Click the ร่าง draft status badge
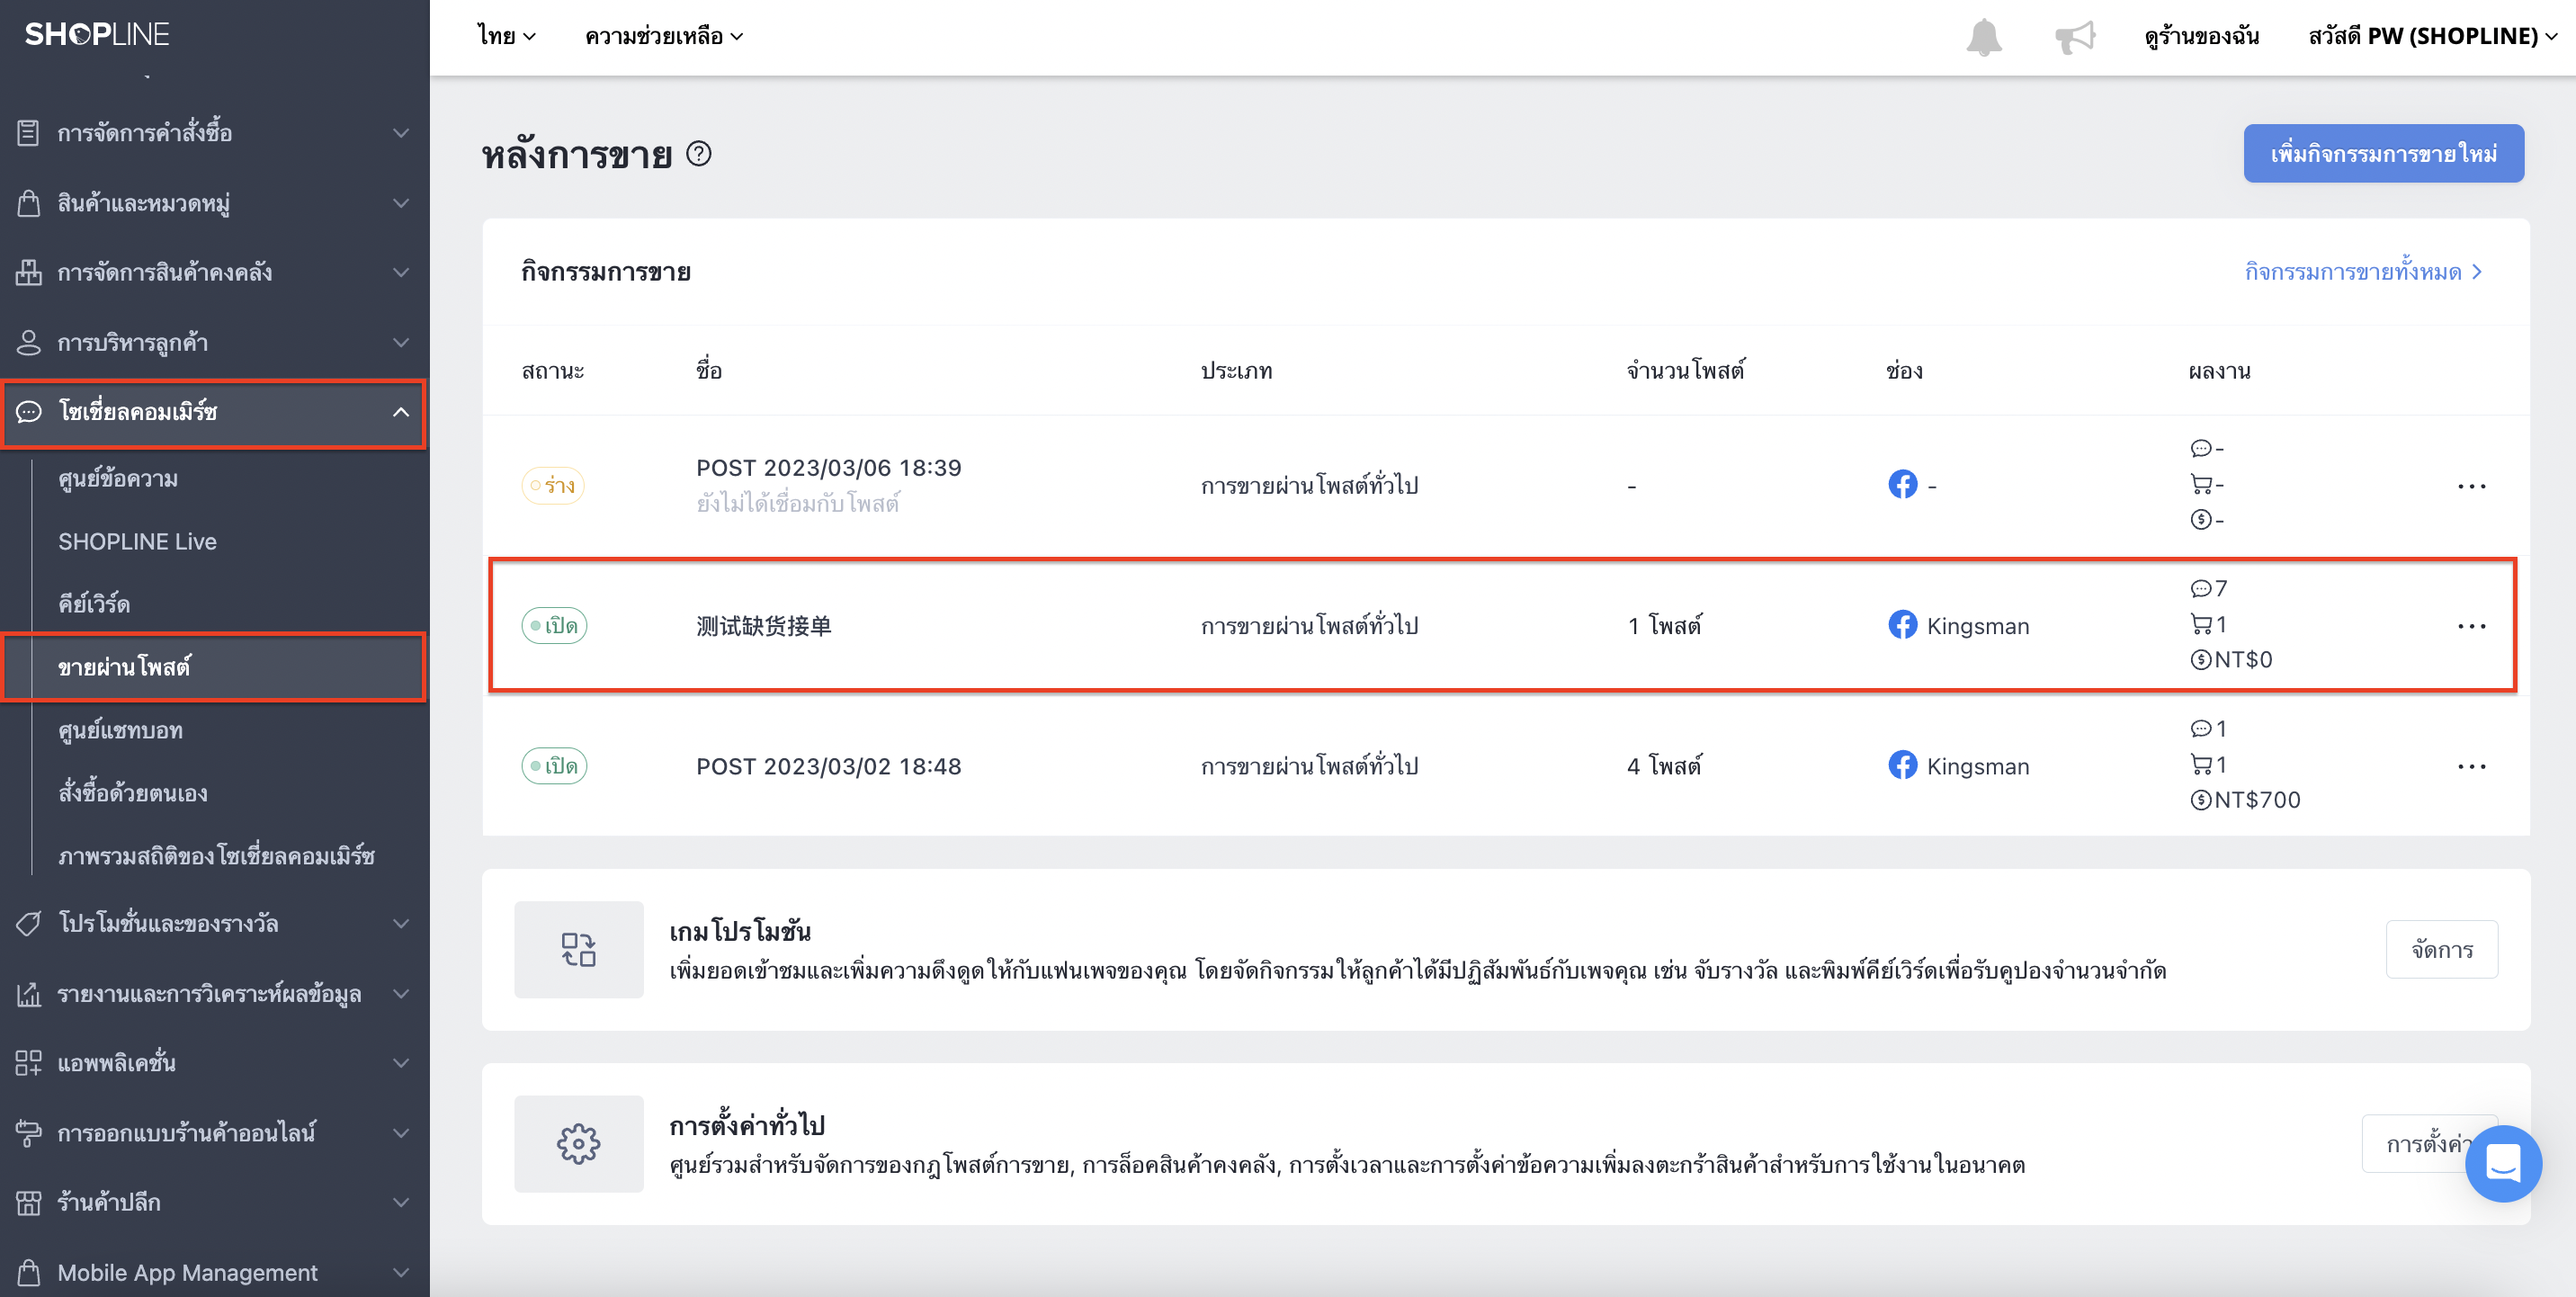 pos(553,486)
